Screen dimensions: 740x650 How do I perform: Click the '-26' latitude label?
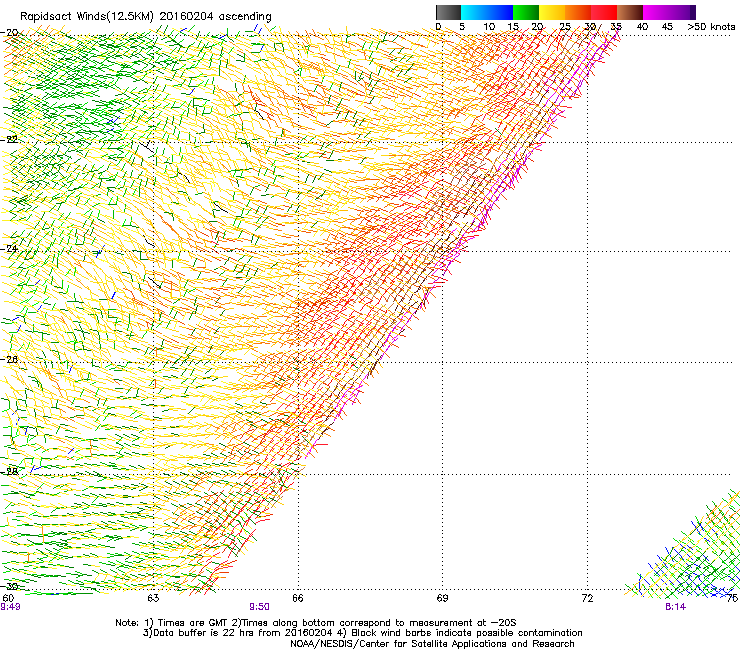(x=10, y=359)
